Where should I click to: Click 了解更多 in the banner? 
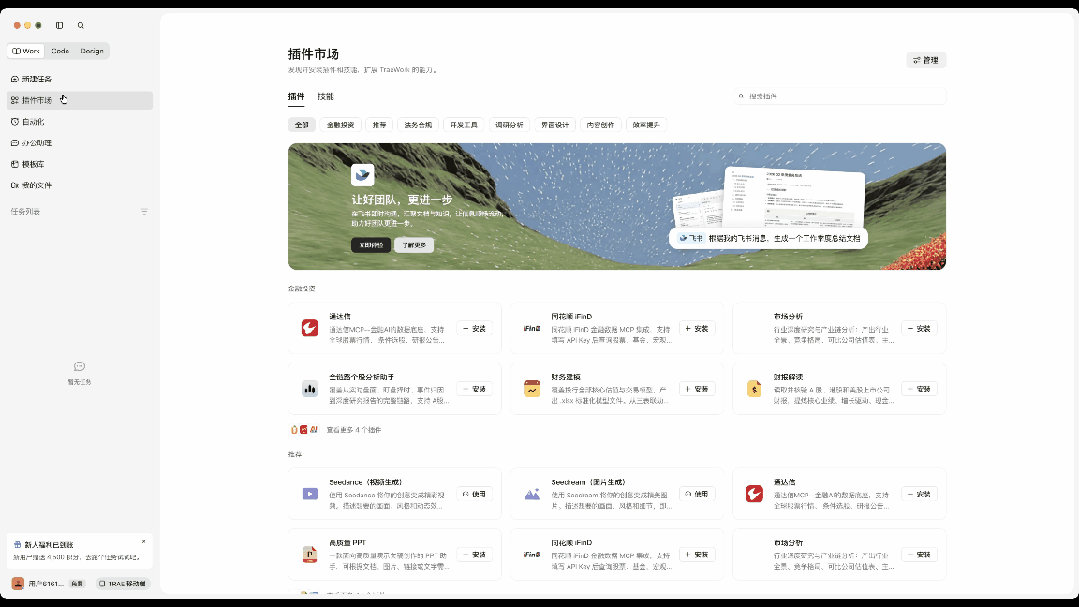(x=414, y=245)
